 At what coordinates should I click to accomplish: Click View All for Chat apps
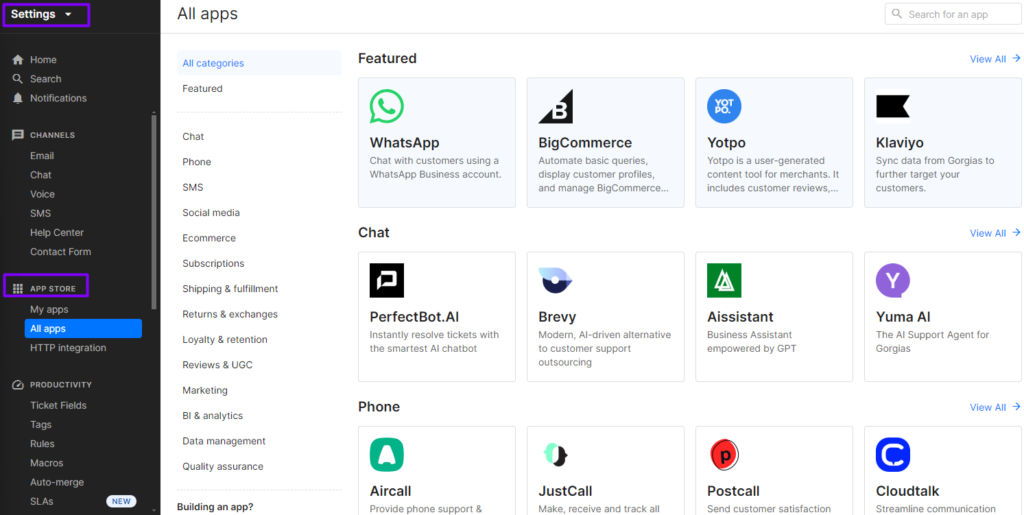995,233
